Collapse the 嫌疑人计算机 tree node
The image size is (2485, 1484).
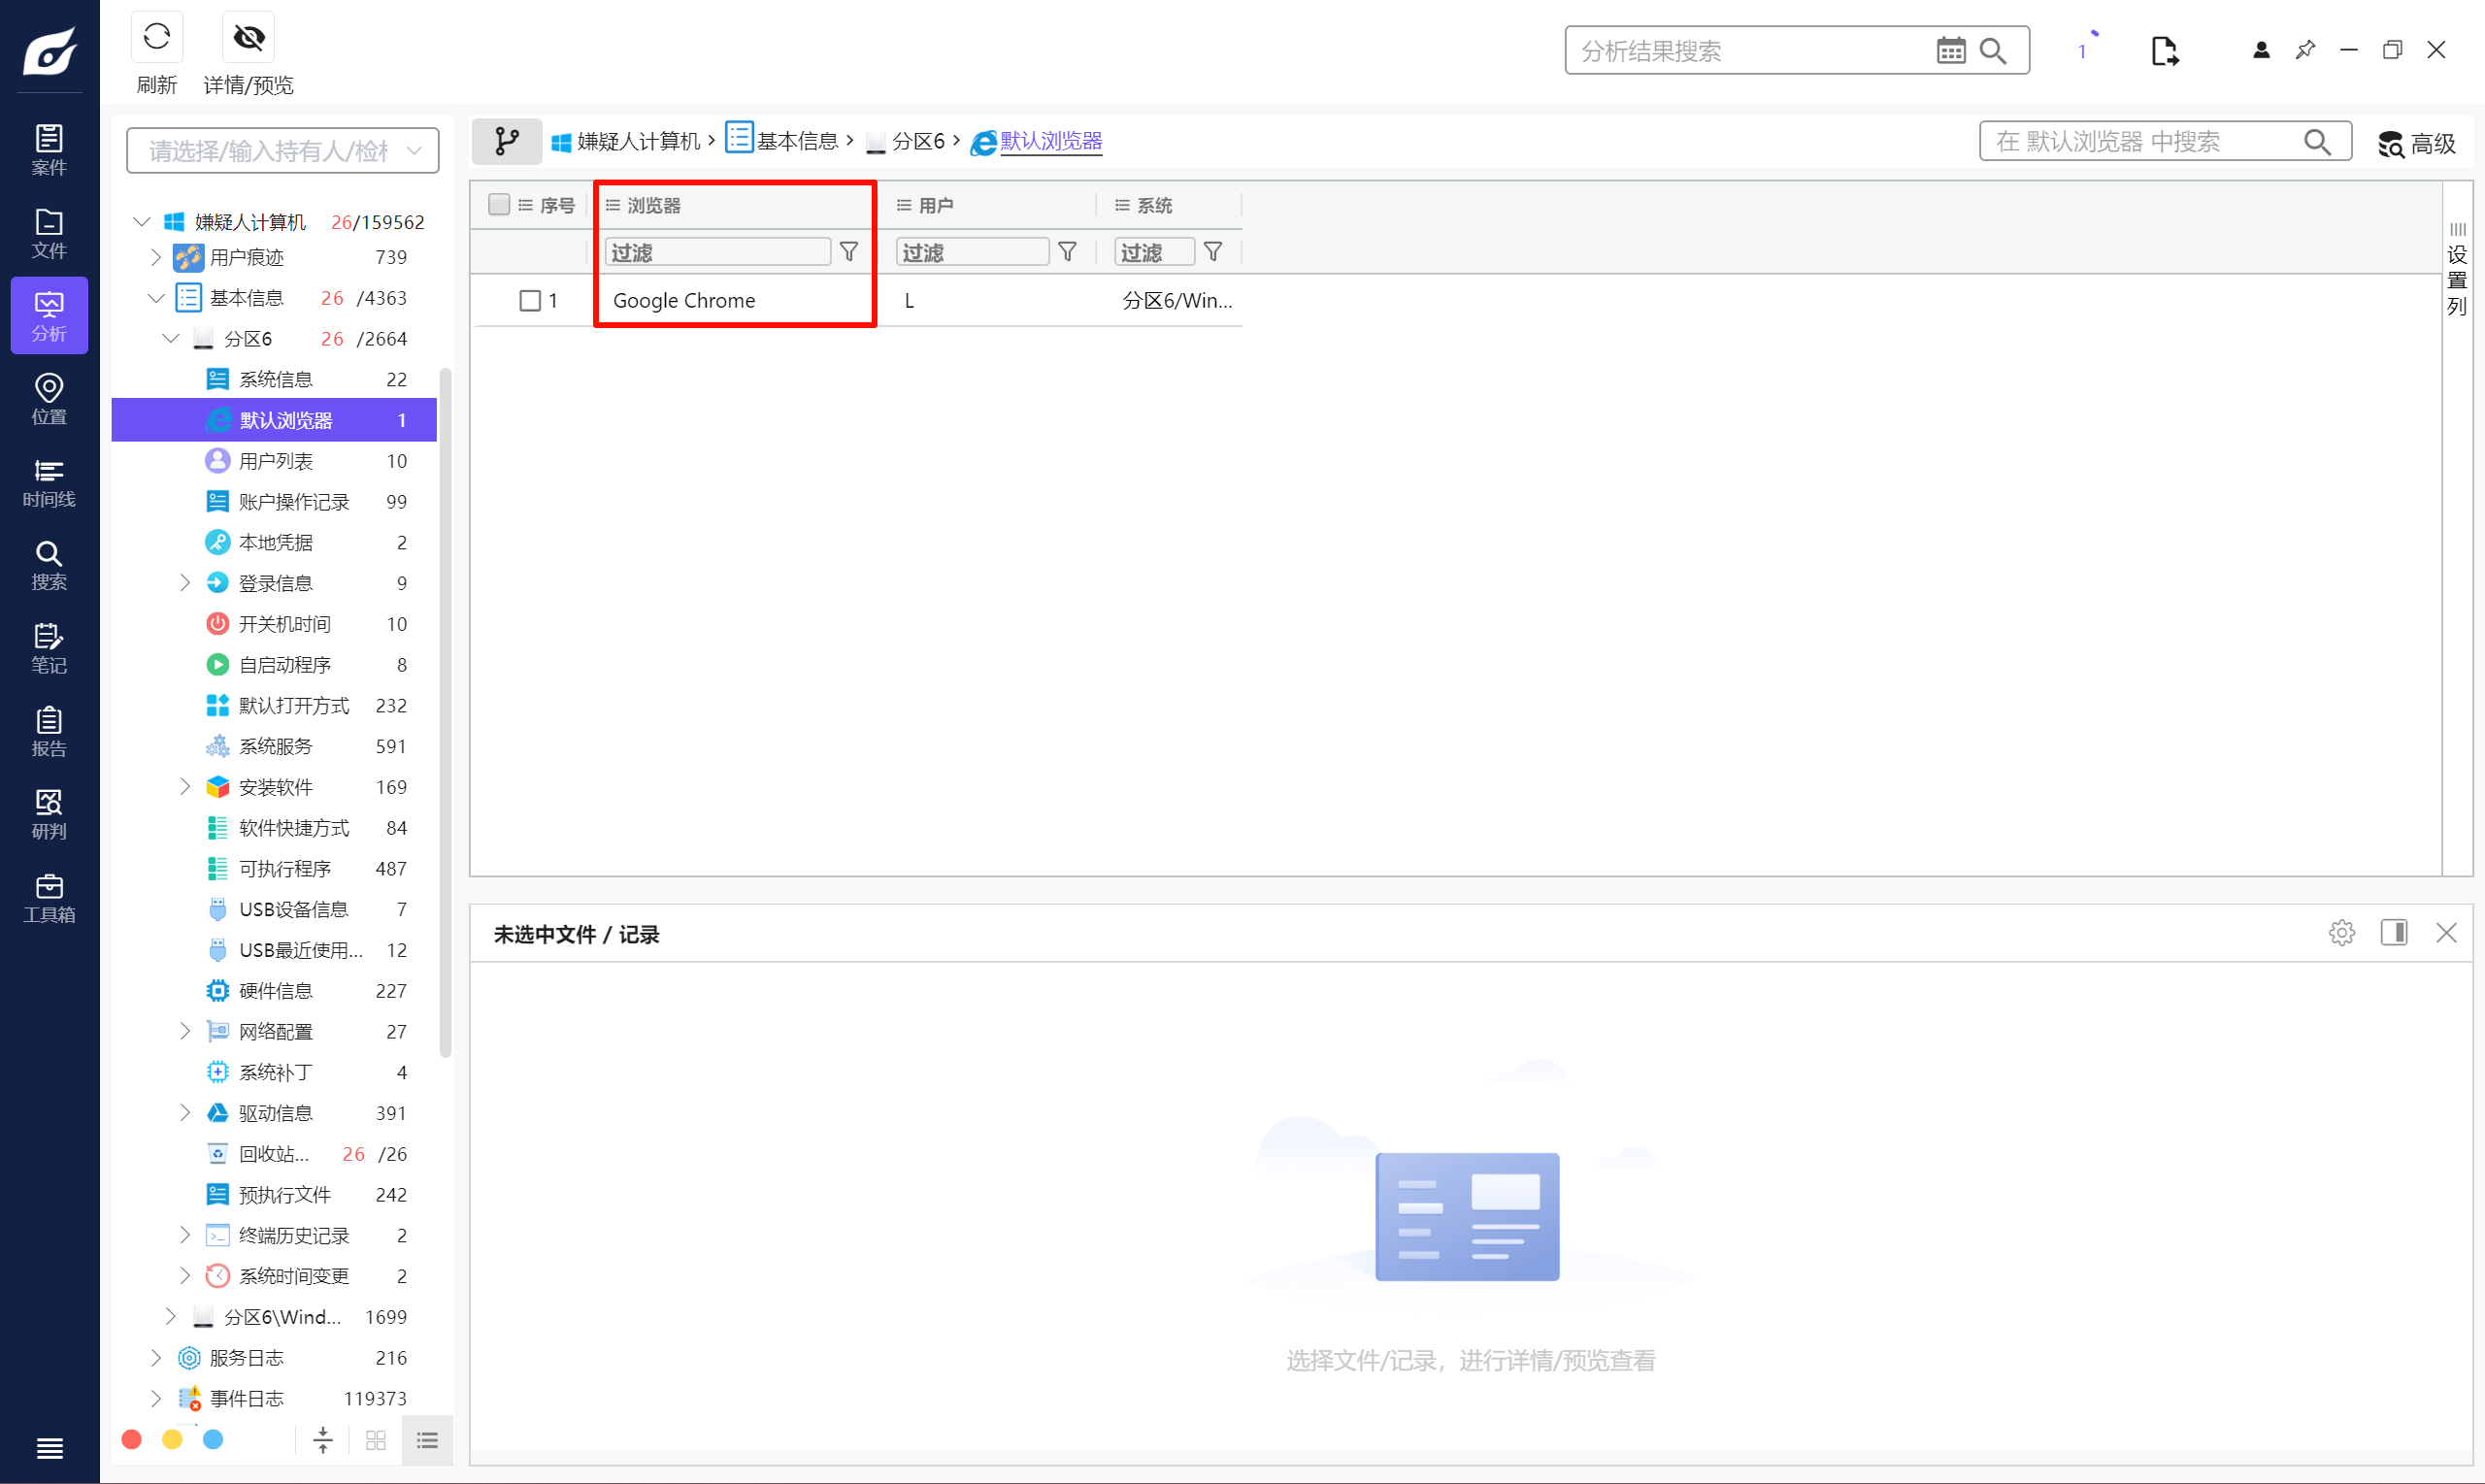click(x=142, y=221)
